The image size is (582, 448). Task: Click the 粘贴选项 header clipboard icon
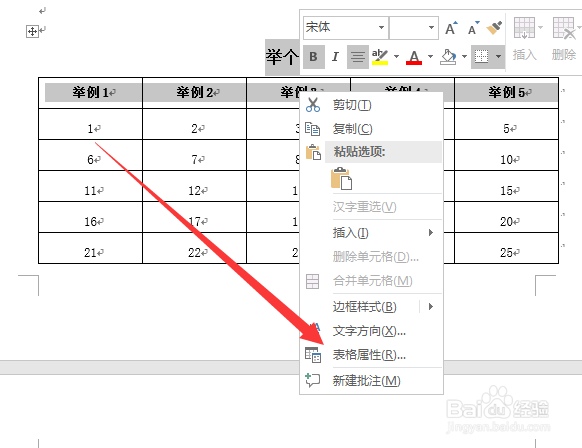coord(313,152)
